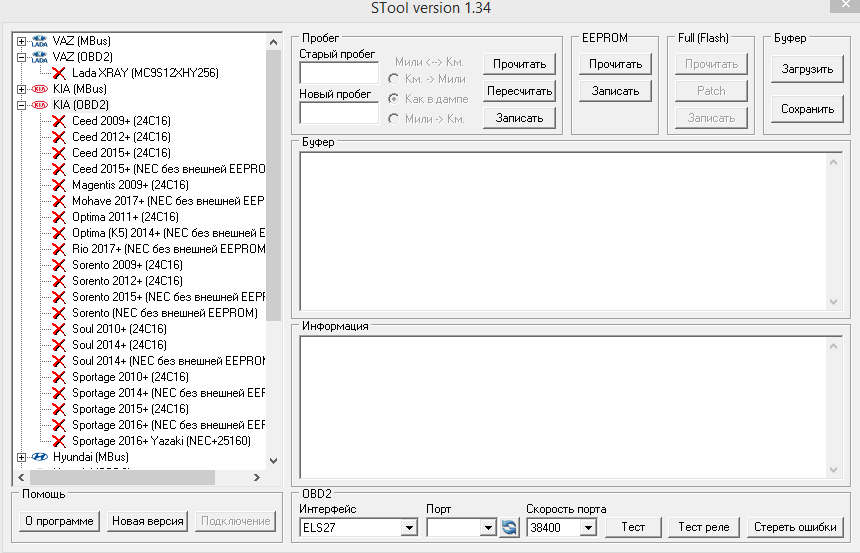Screen dimensions: 860x553
Task: Click red X icon beside Ceed 2009+ (24C16)
Action: point(60,121)
